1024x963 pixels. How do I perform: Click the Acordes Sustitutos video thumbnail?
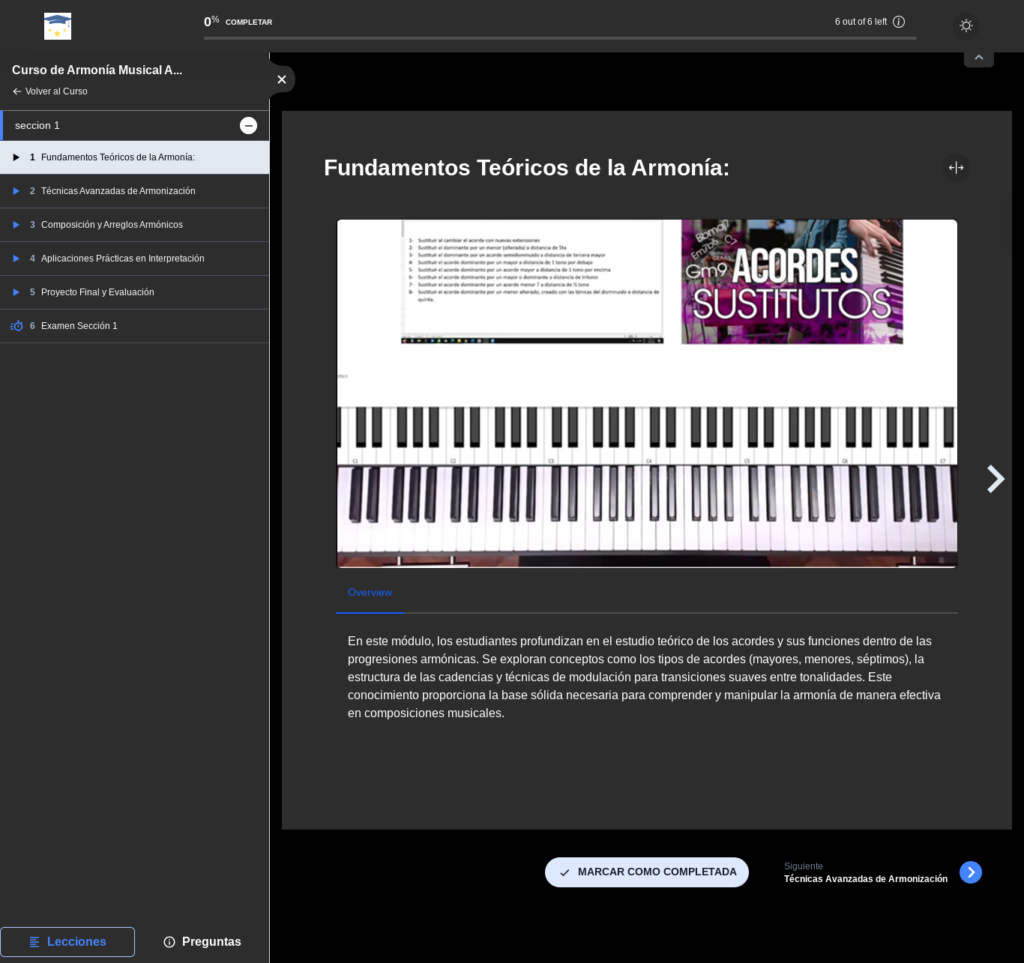(792, 281)
